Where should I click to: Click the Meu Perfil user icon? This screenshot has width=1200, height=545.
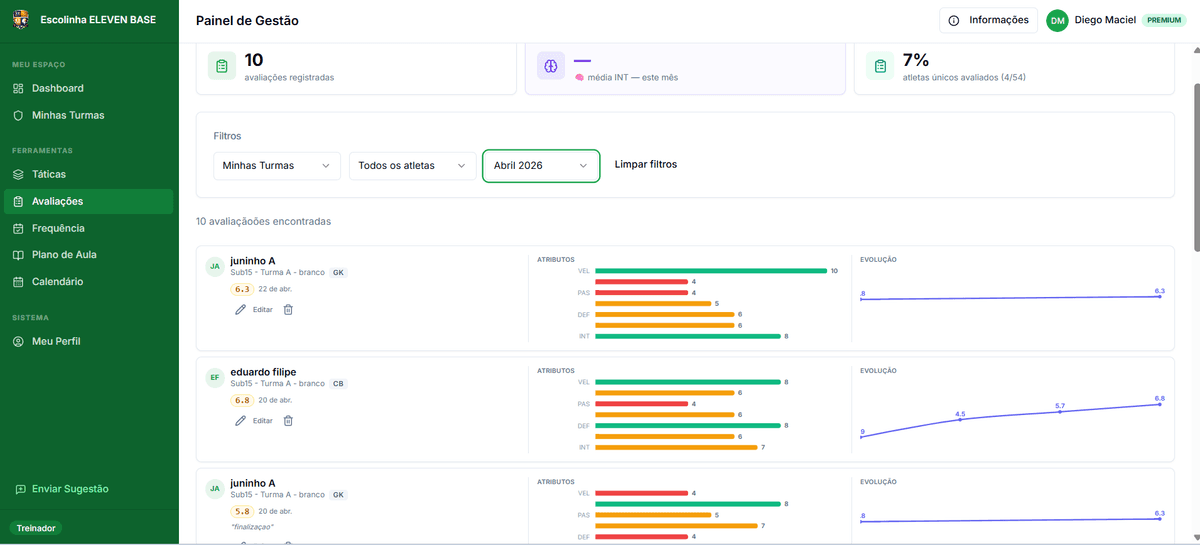18,341
